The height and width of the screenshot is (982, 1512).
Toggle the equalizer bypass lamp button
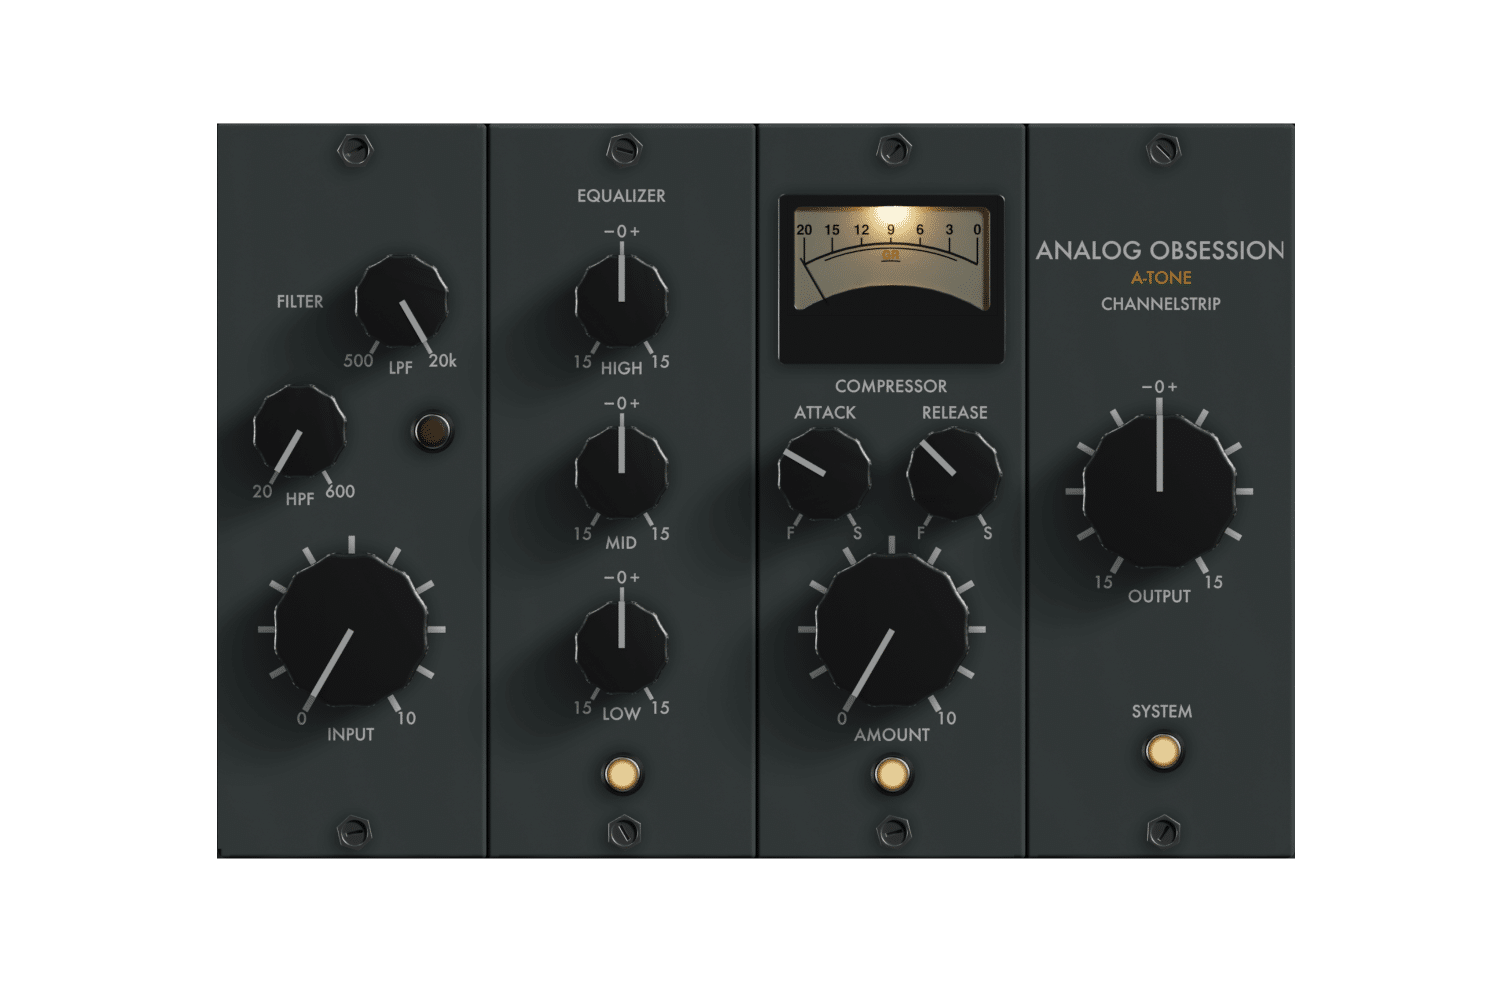(x=622, y=774)
